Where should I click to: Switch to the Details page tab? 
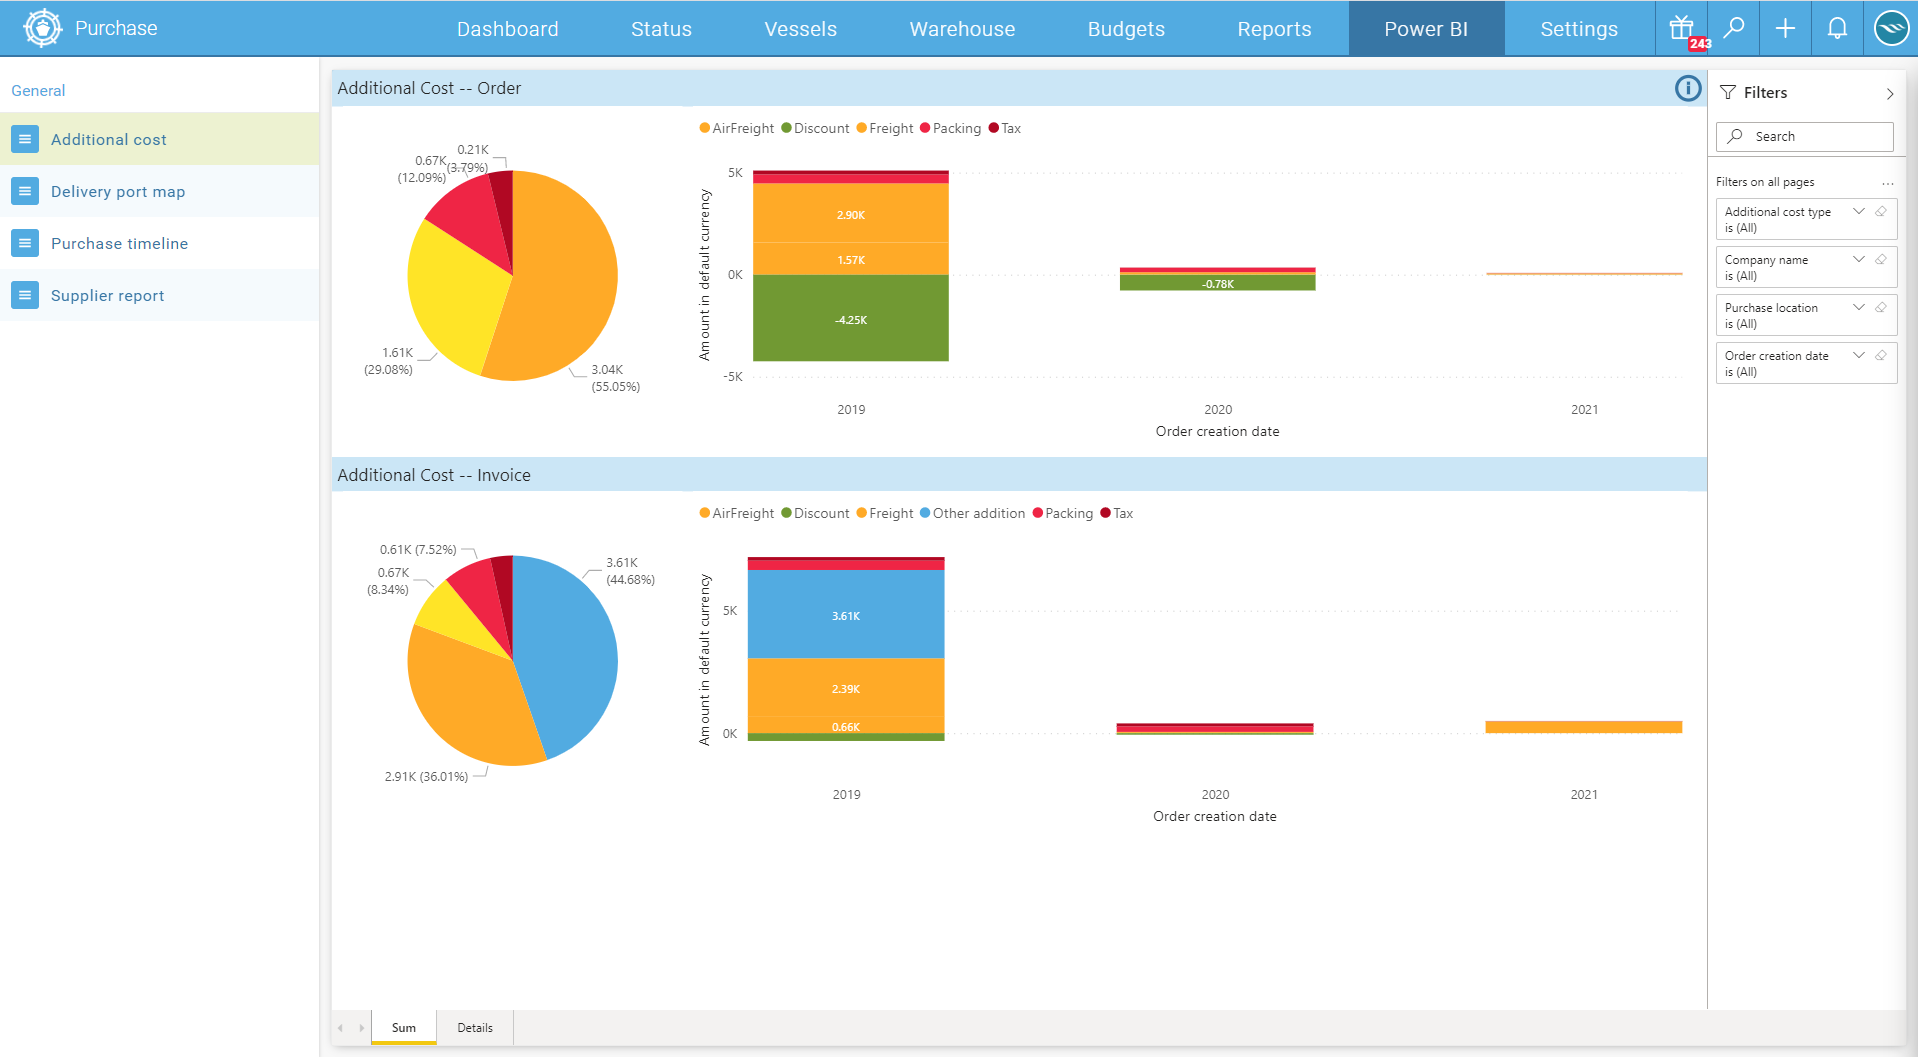[475, 1028]
